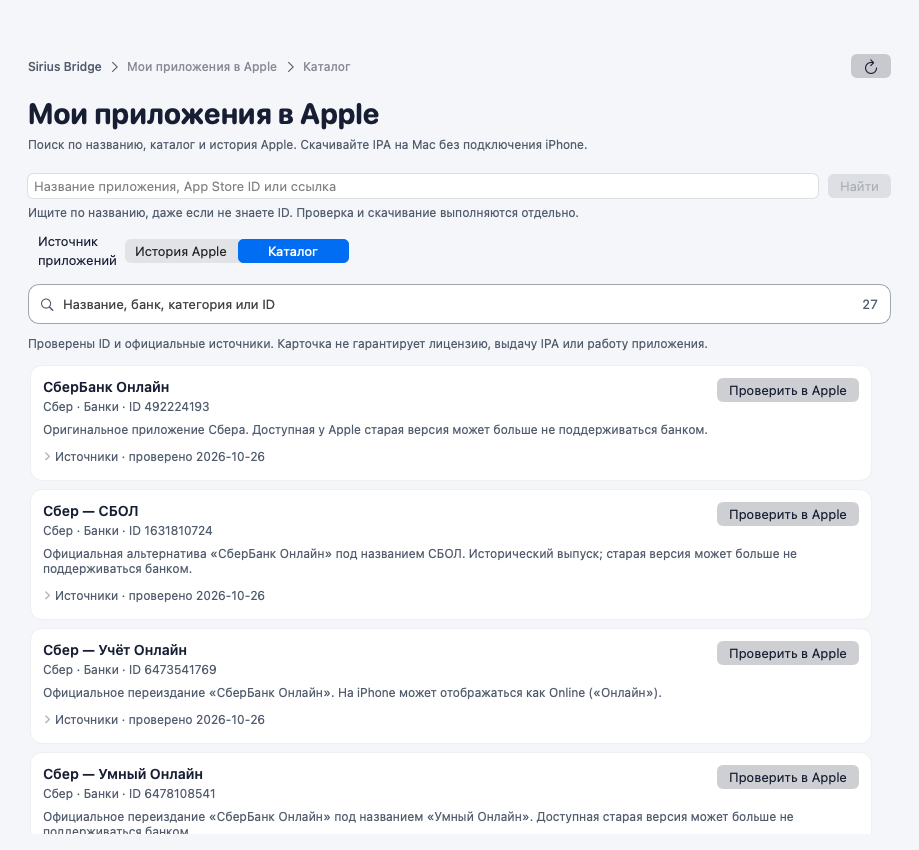Click the СберБанк Онлайн card title
The height and width of the screenshot is (850, 919).
106,387
